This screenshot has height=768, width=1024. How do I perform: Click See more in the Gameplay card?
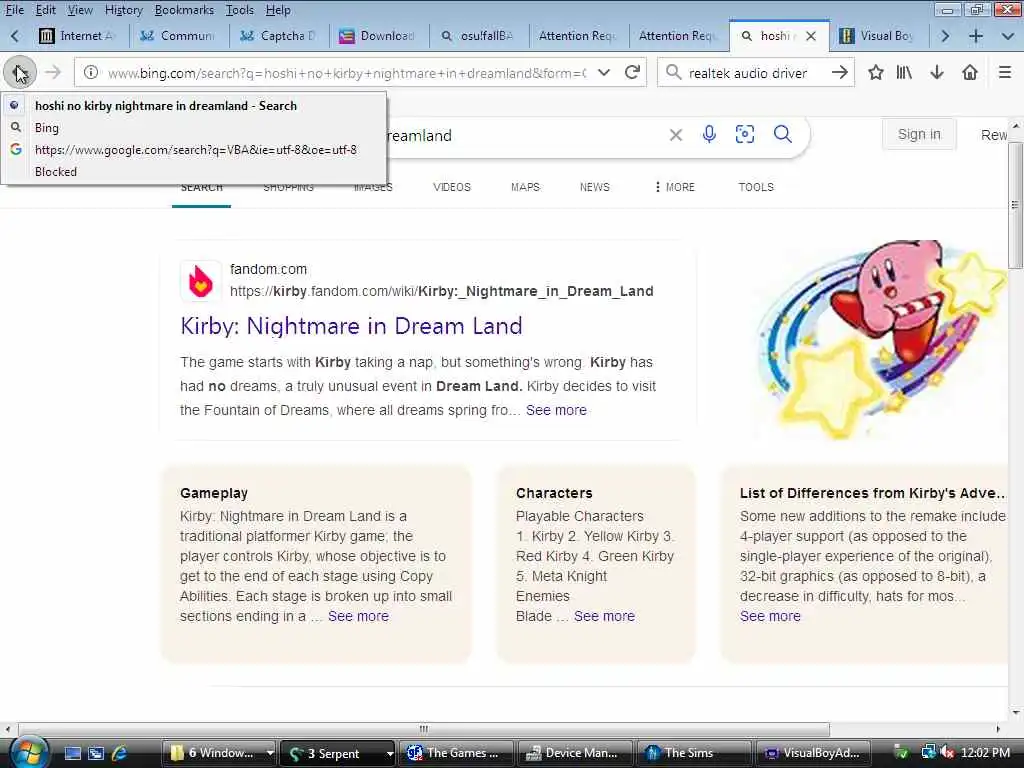point(358,616)
